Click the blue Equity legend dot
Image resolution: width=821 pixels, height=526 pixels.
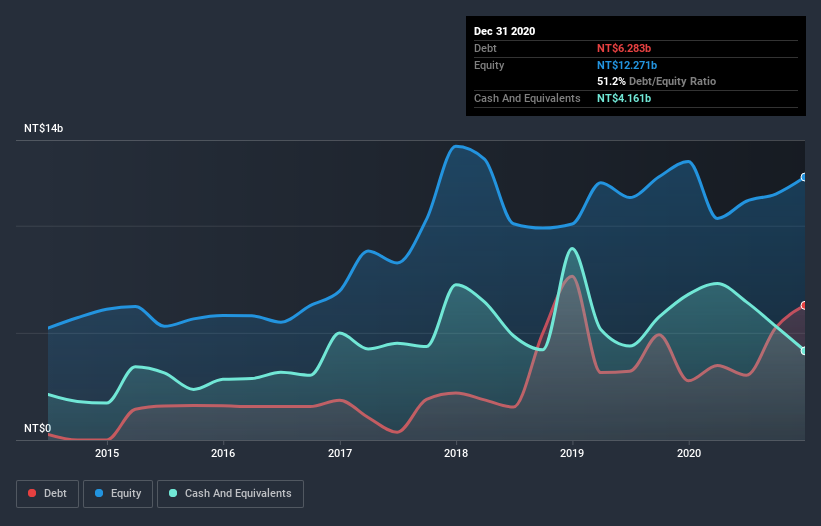pyautogui.click(x=99, y=493)
